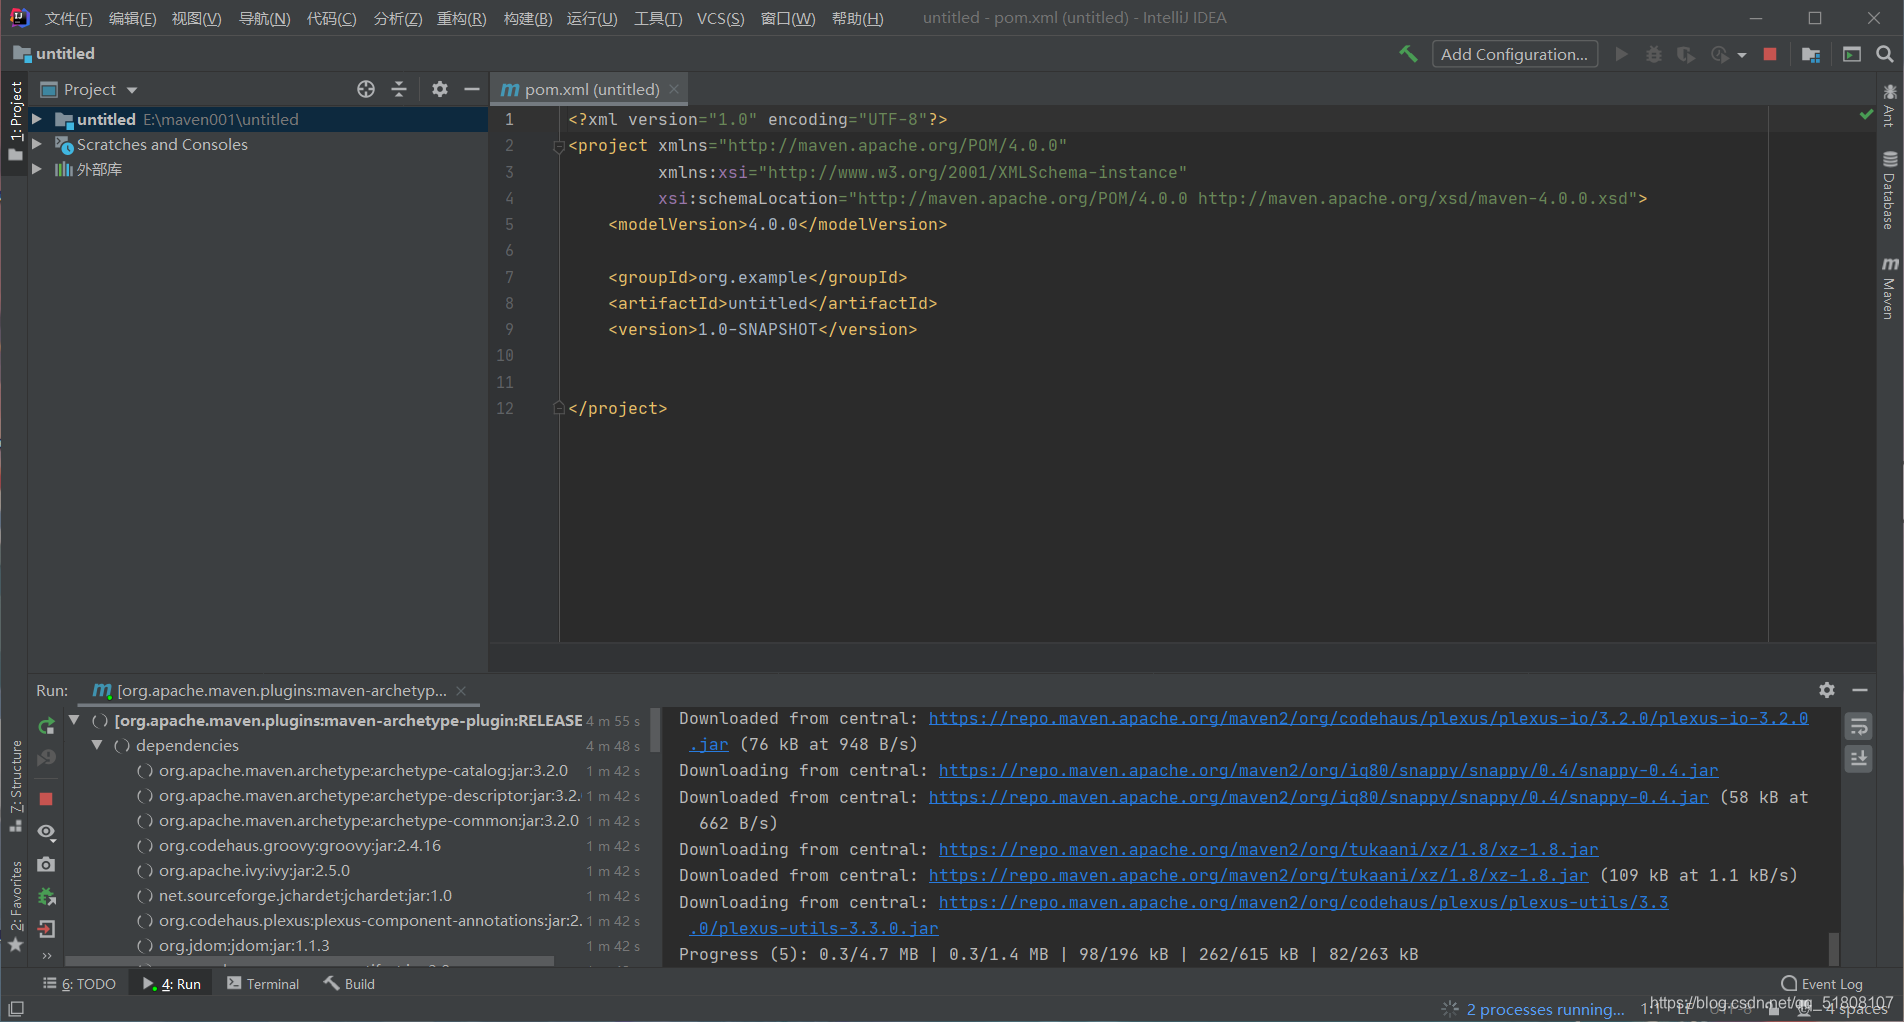1904x1022 pixels.
Task: Rerun the Maven task with green rerun icon
Action: (46, 726)
